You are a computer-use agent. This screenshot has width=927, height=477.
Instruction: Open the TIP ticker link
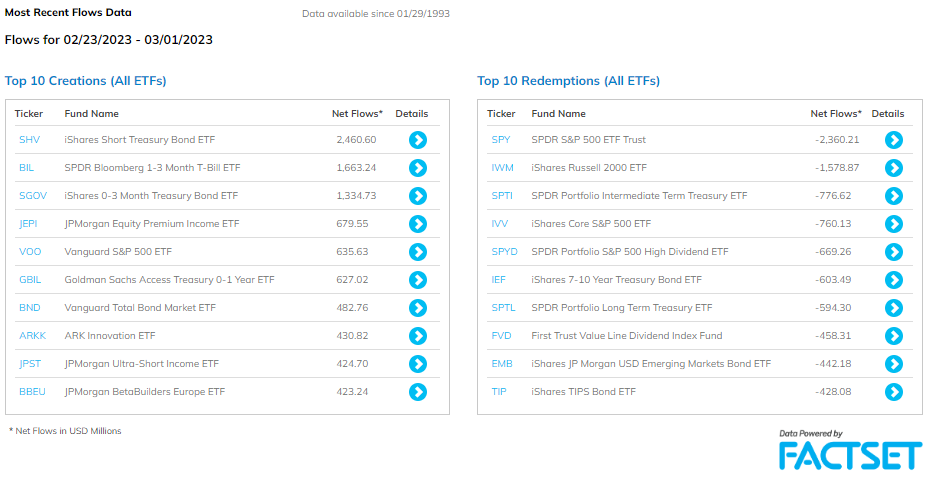[499, 392]
